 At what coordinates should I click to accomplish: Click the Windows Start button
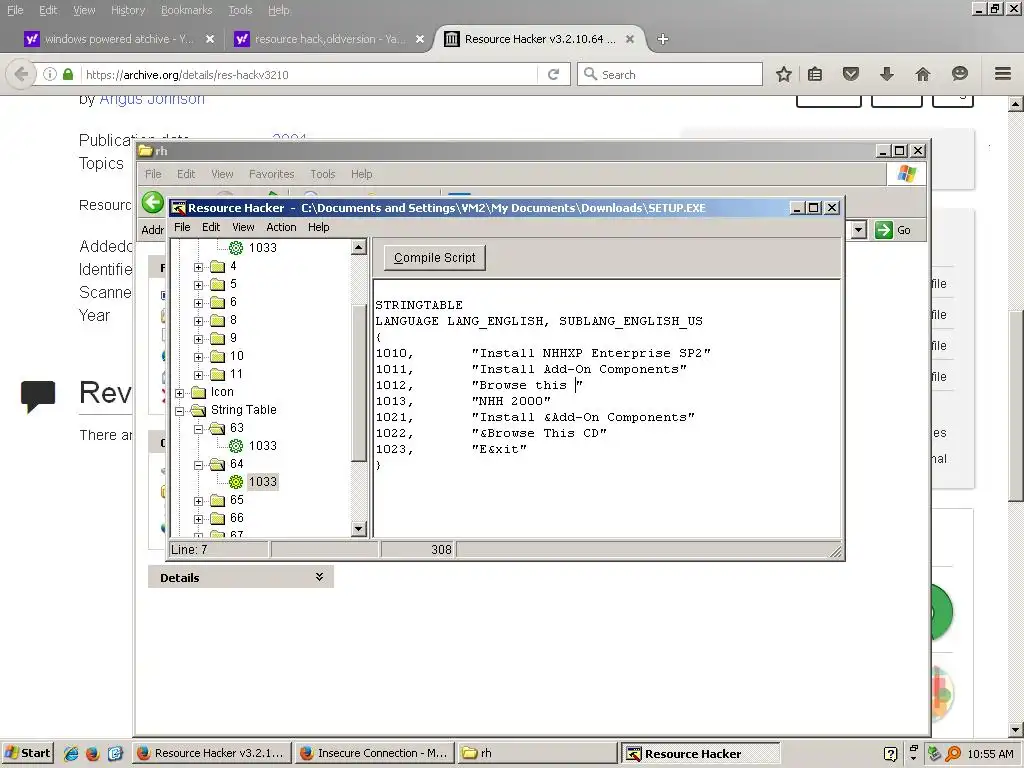[x=27, y=754]
